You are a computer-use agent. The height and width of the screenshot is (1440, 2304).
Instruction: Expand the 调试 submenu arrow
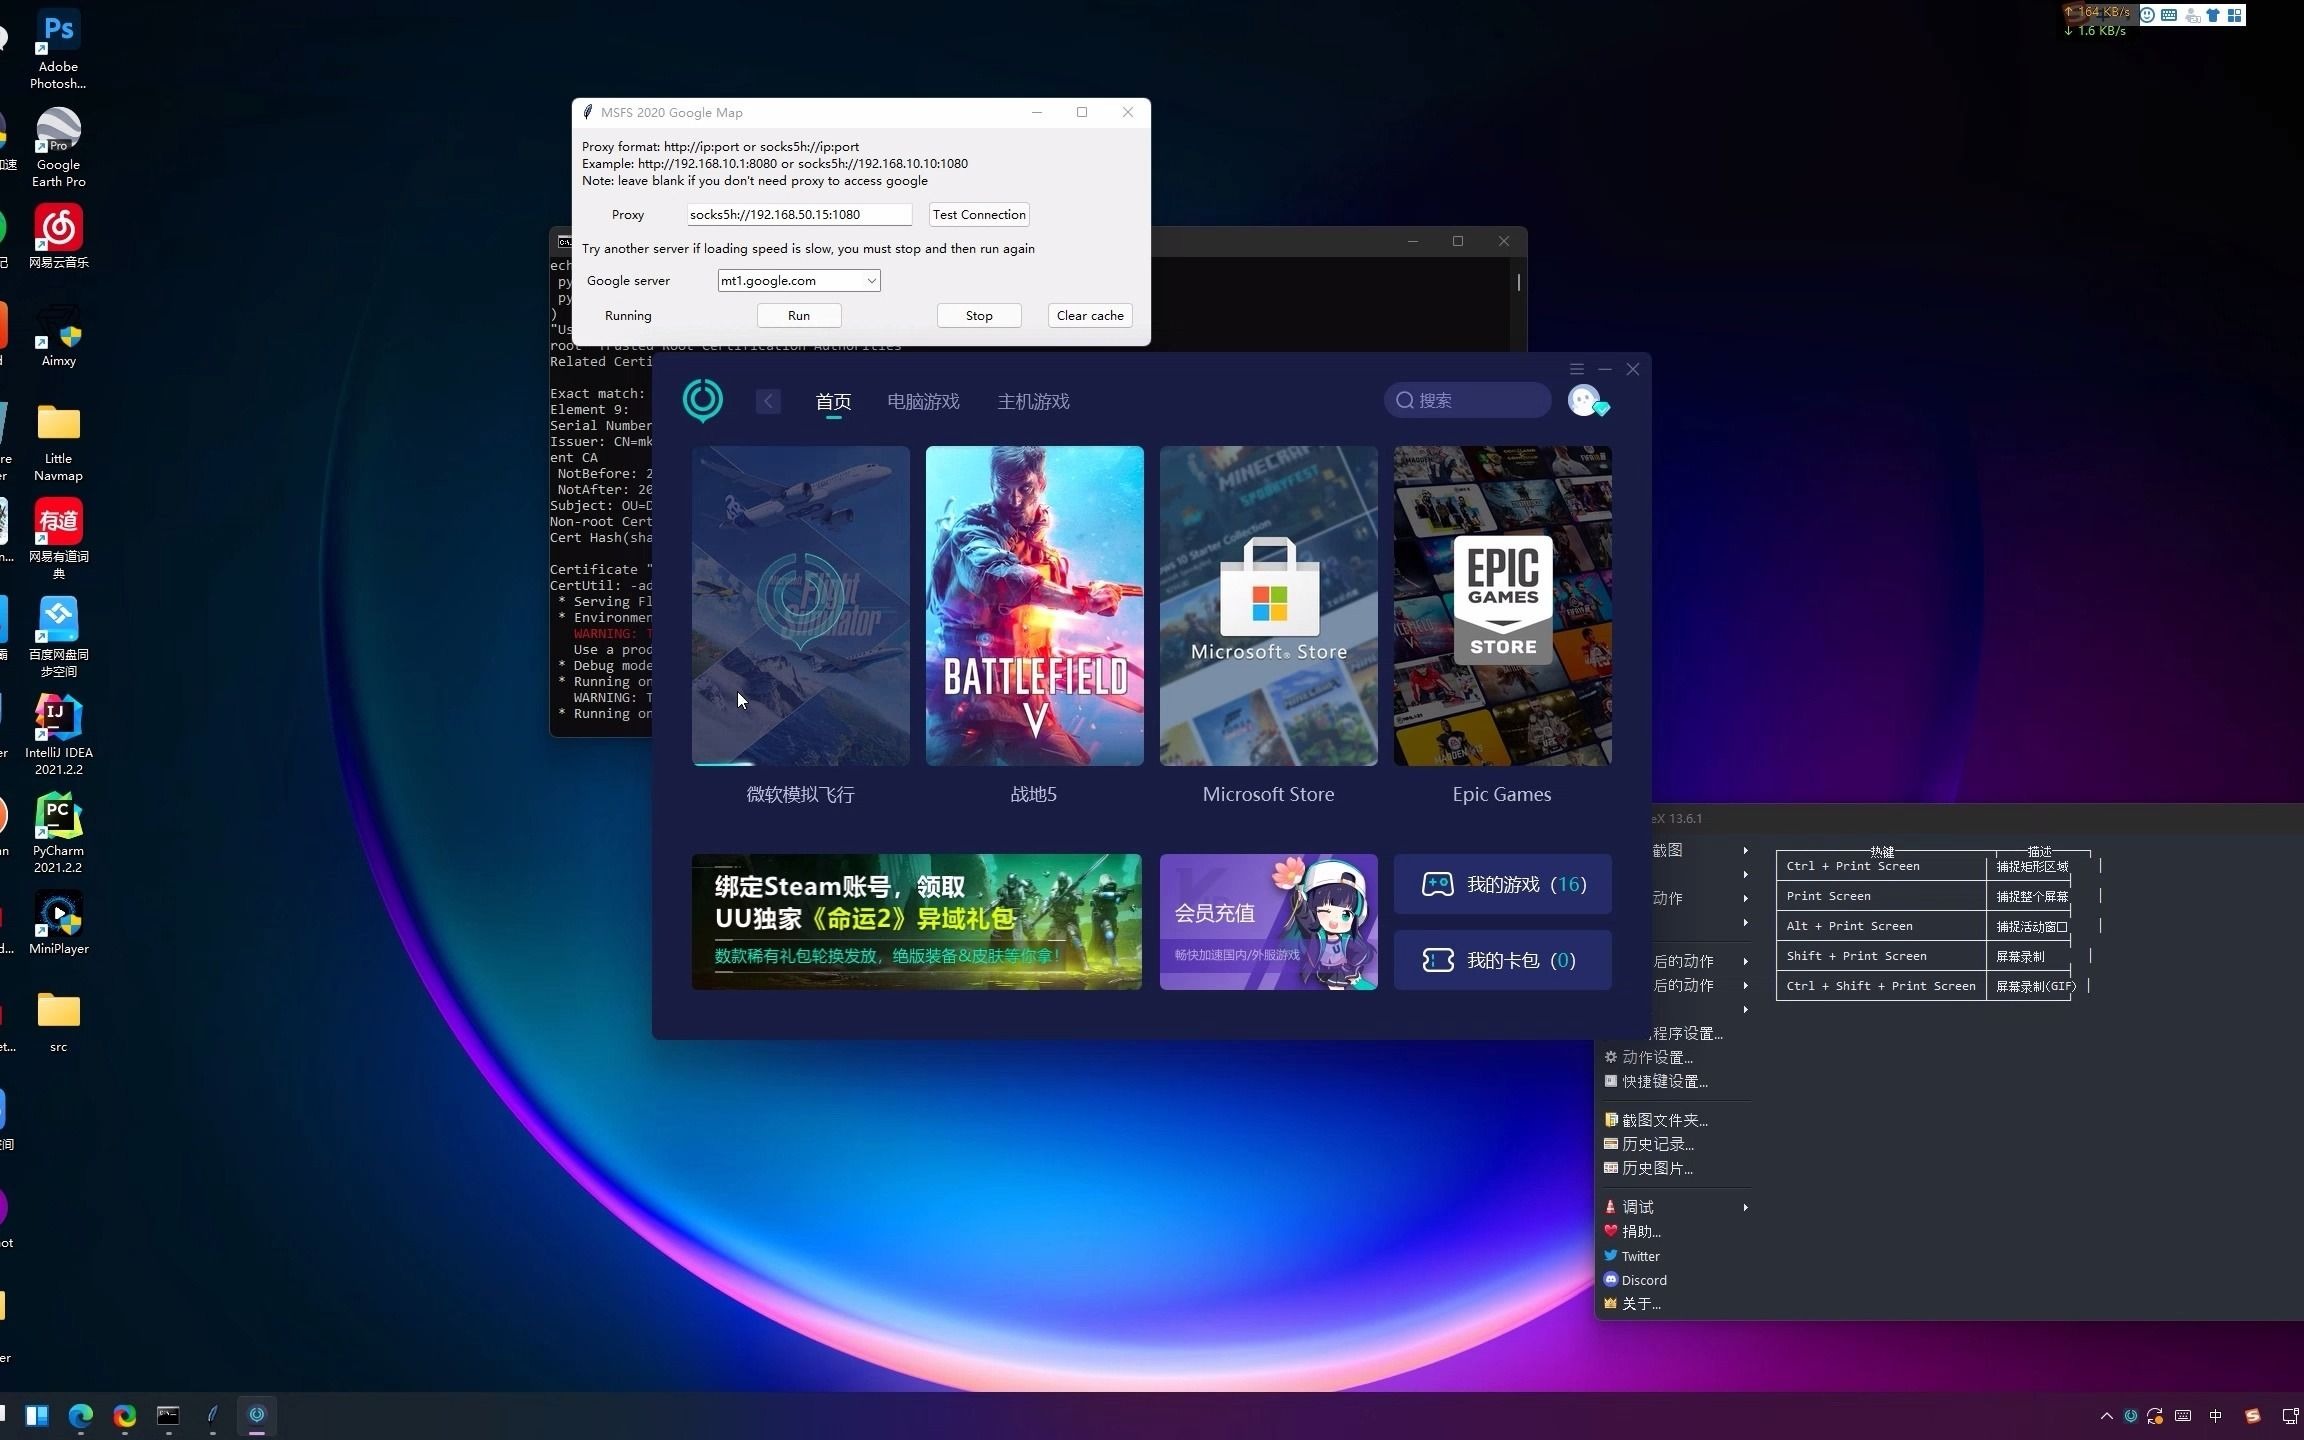pos(1745,1207)
